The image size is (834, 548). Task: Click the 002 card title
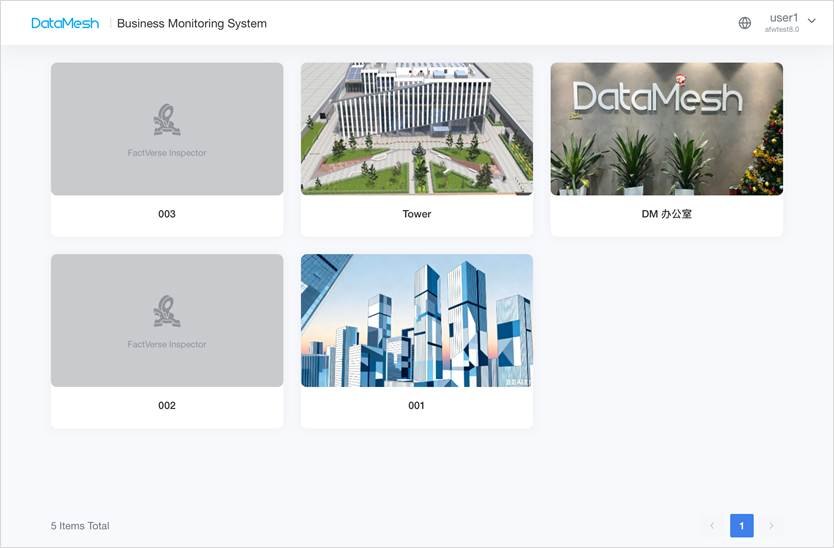(x=167, y=406)
